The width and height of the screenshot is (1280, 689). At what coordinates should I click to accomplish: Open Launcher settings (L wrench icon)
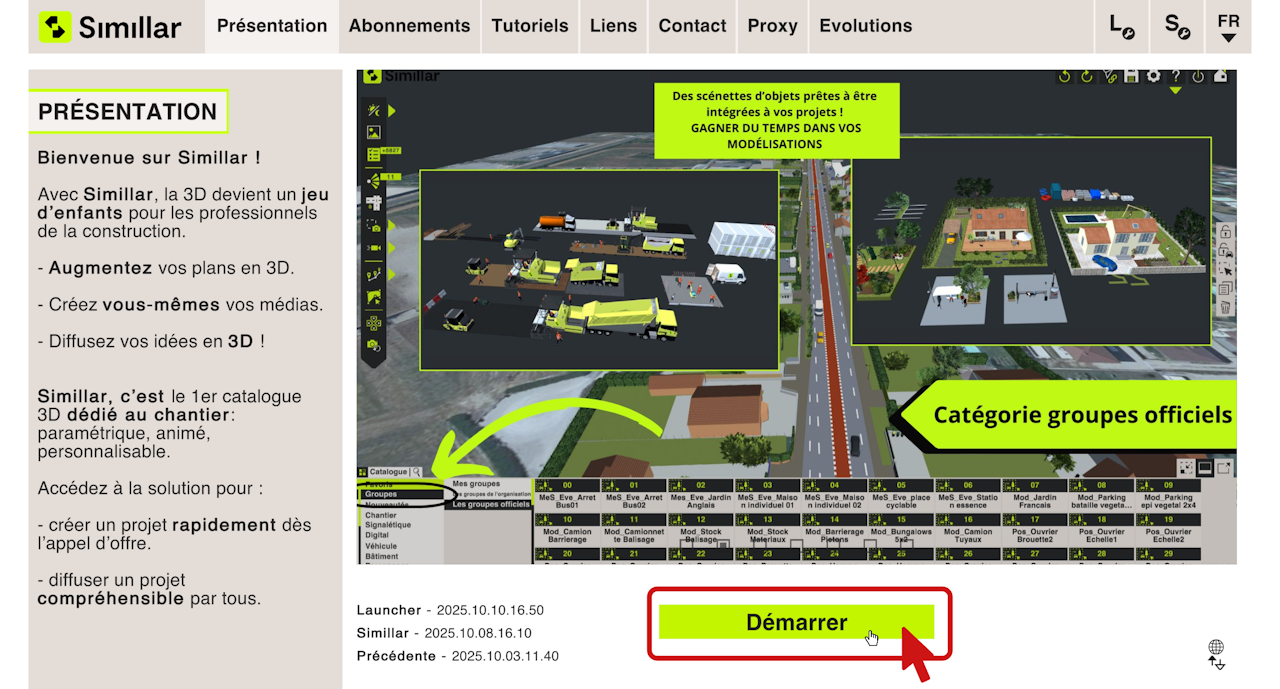pyautogui.click(x=1122, y=26)
